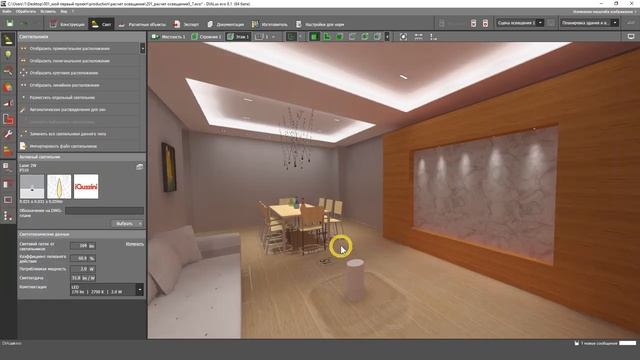The width and height of the screenshot is (640, 360).
Task: Click the light distribution curve thumbnail
Action: [x=59, y=187]
